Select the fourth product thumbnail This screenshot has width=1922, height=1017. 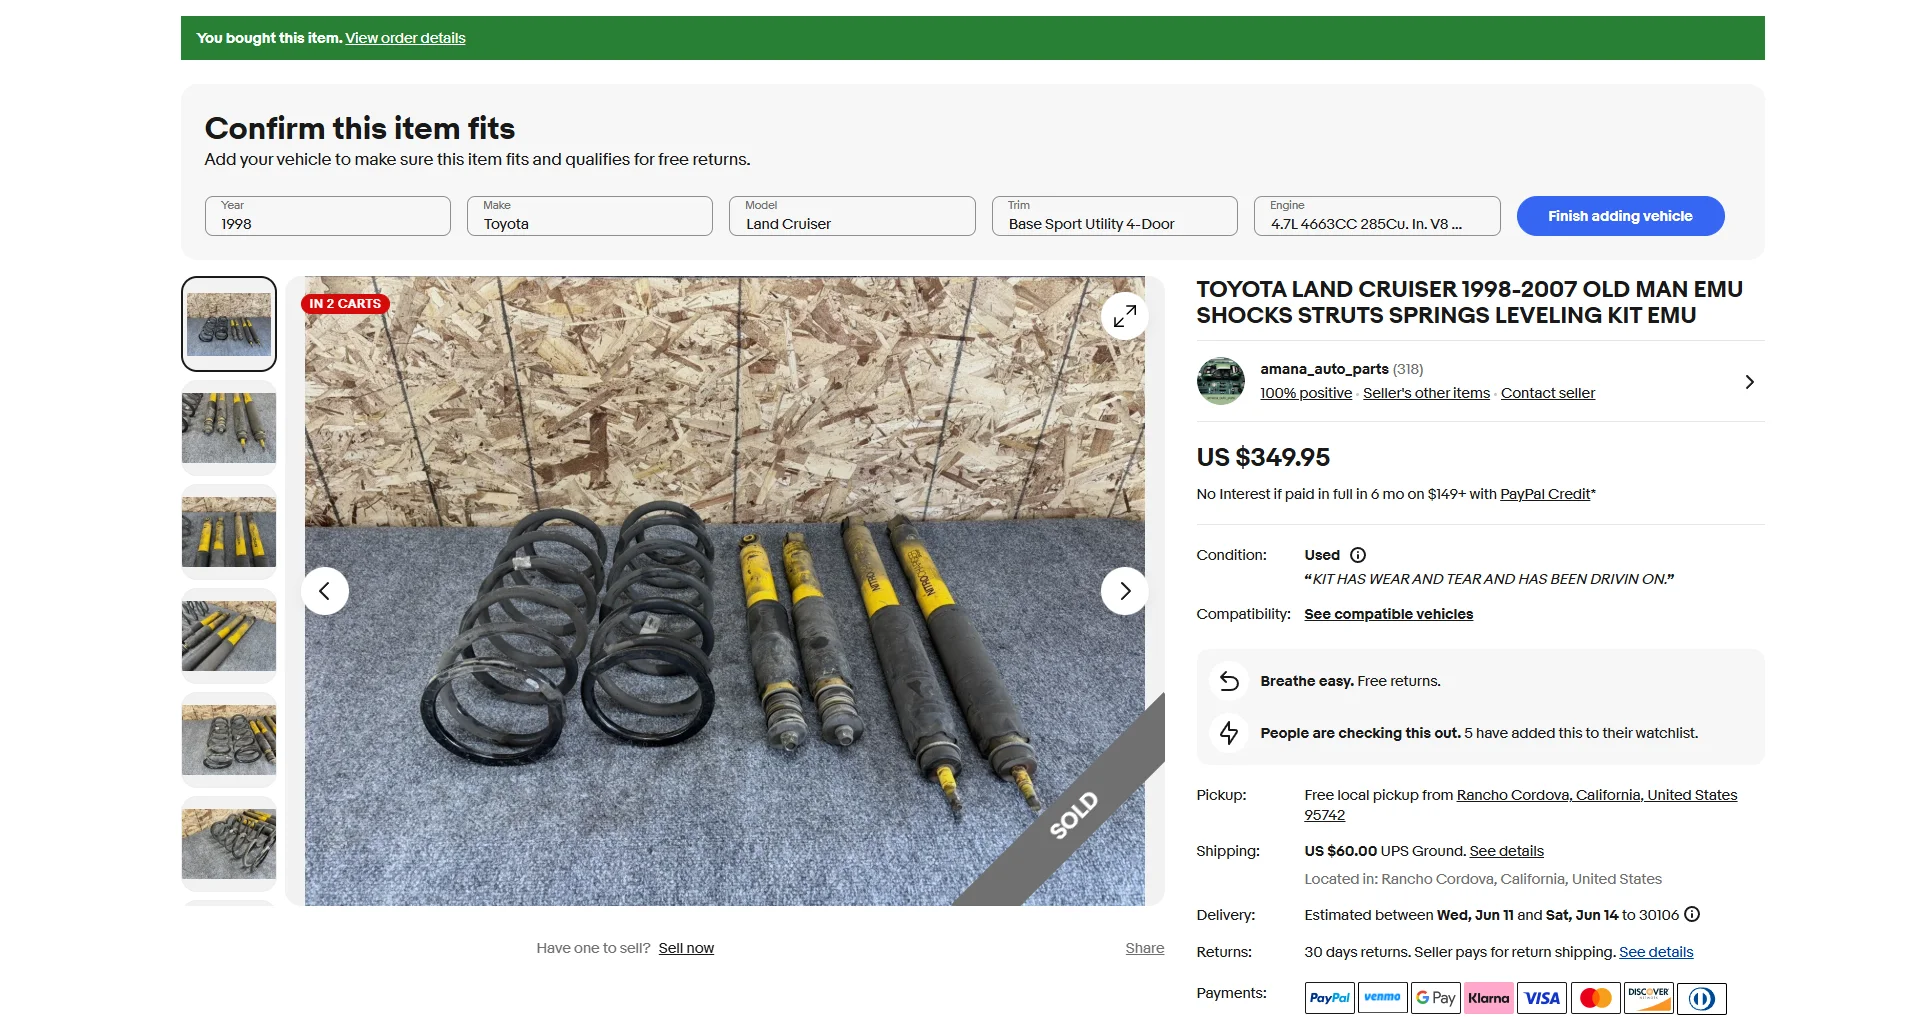[x=229, y=636]
